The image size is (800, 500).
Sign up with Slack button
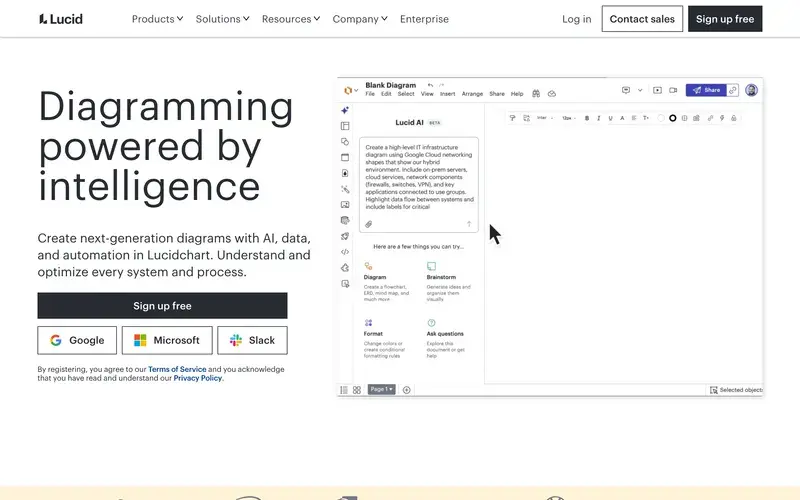click(x=253, y=340)
